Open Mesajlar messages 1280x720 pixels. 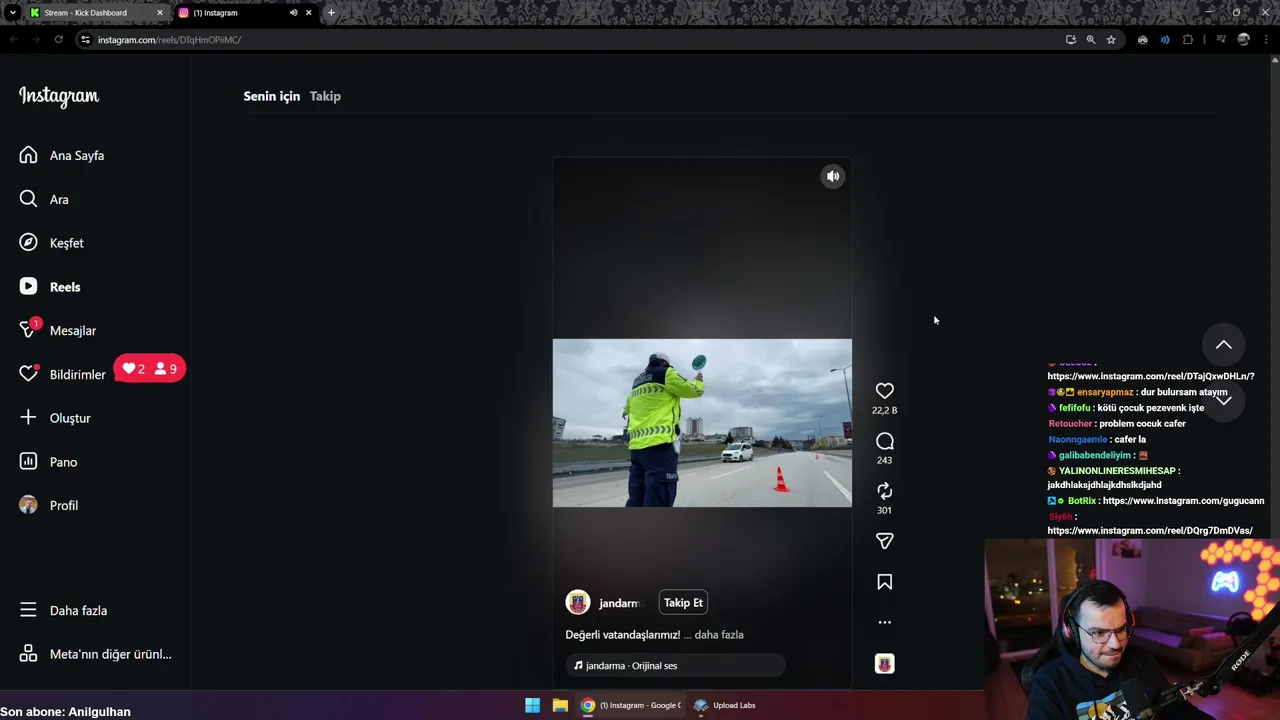pyautogui.click(x=58, y=330)
